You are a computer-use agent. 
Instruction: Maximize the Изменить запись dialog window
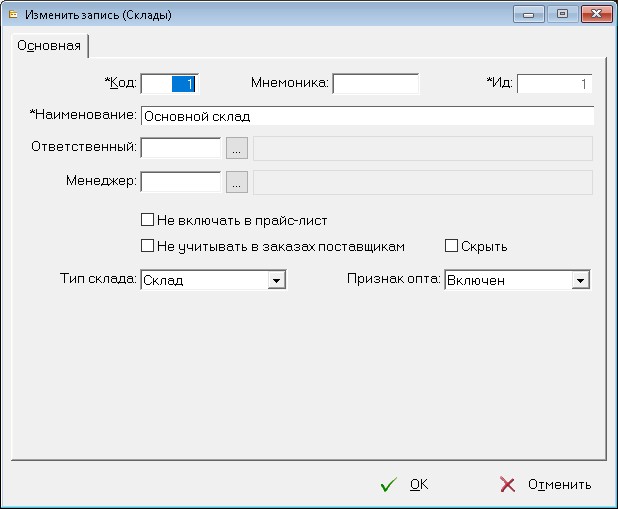tap(561, 14)
